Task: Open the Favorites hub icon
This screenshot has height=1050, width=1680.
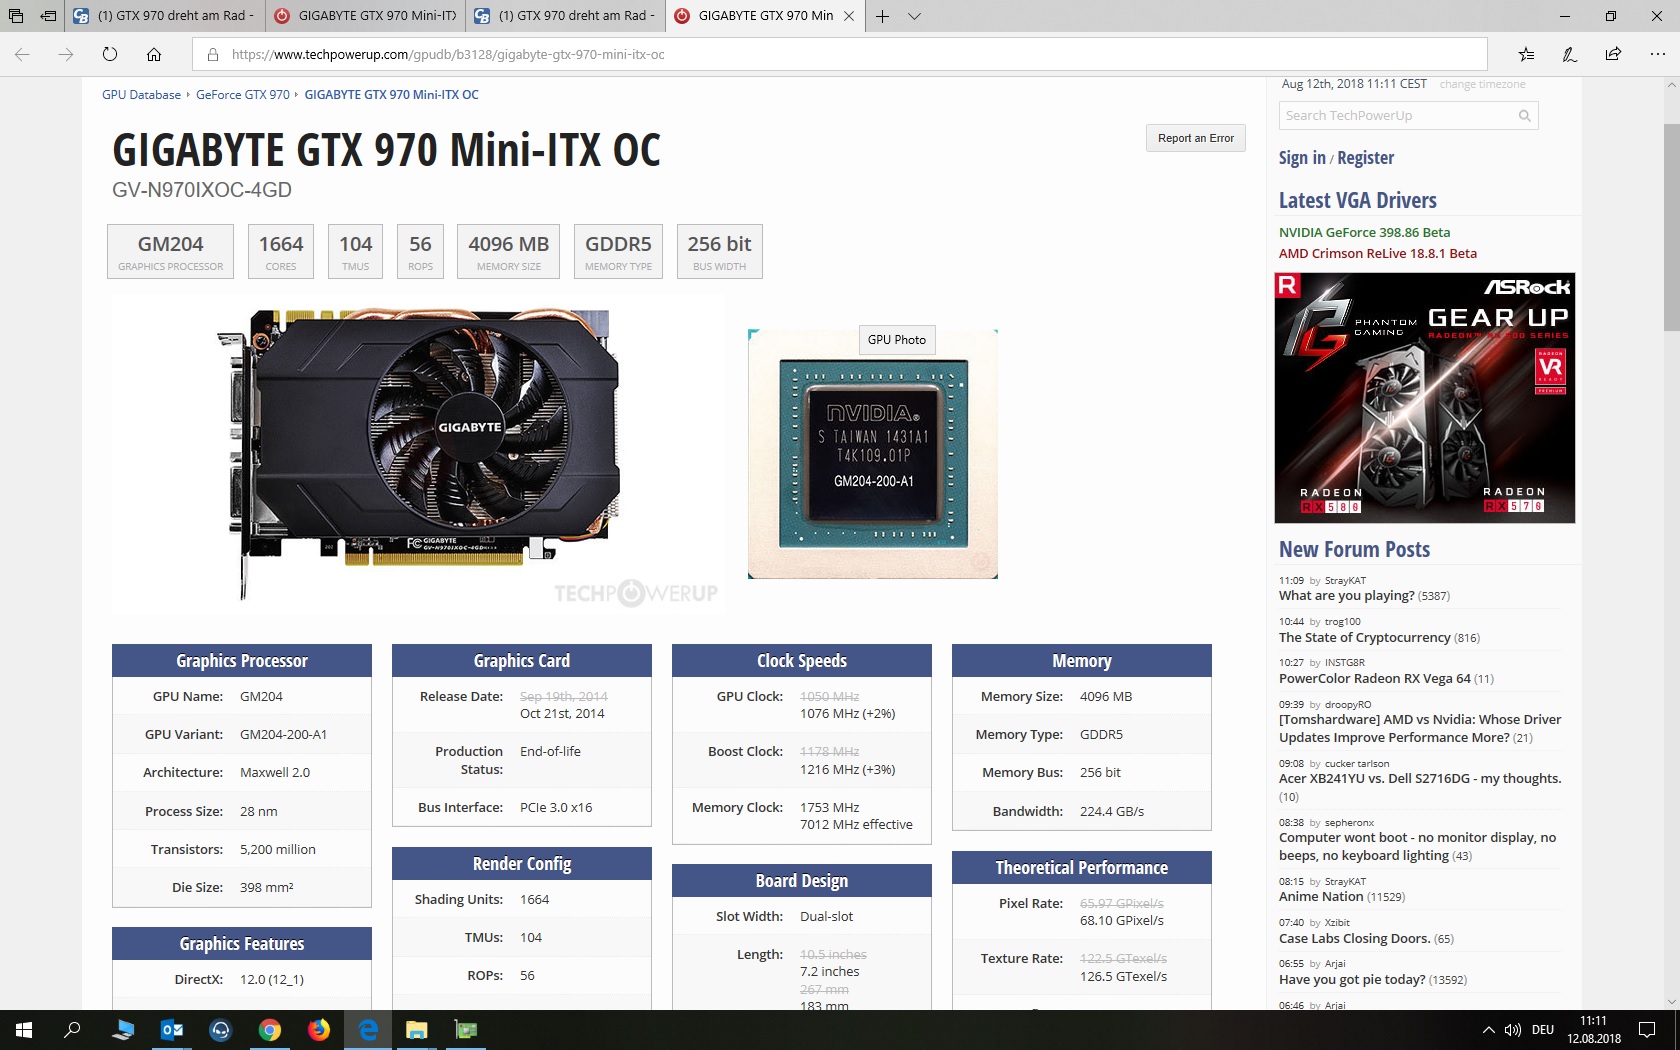Action: [x=1526, y=54]
